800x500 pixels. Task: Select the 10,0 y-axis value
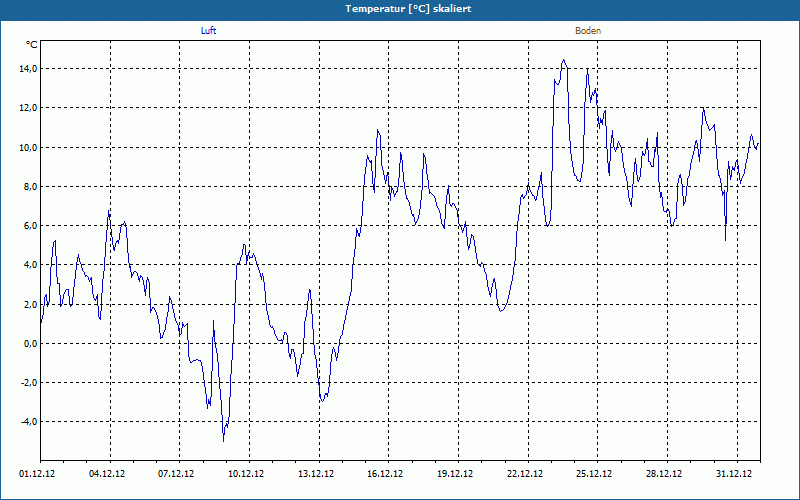29,147
